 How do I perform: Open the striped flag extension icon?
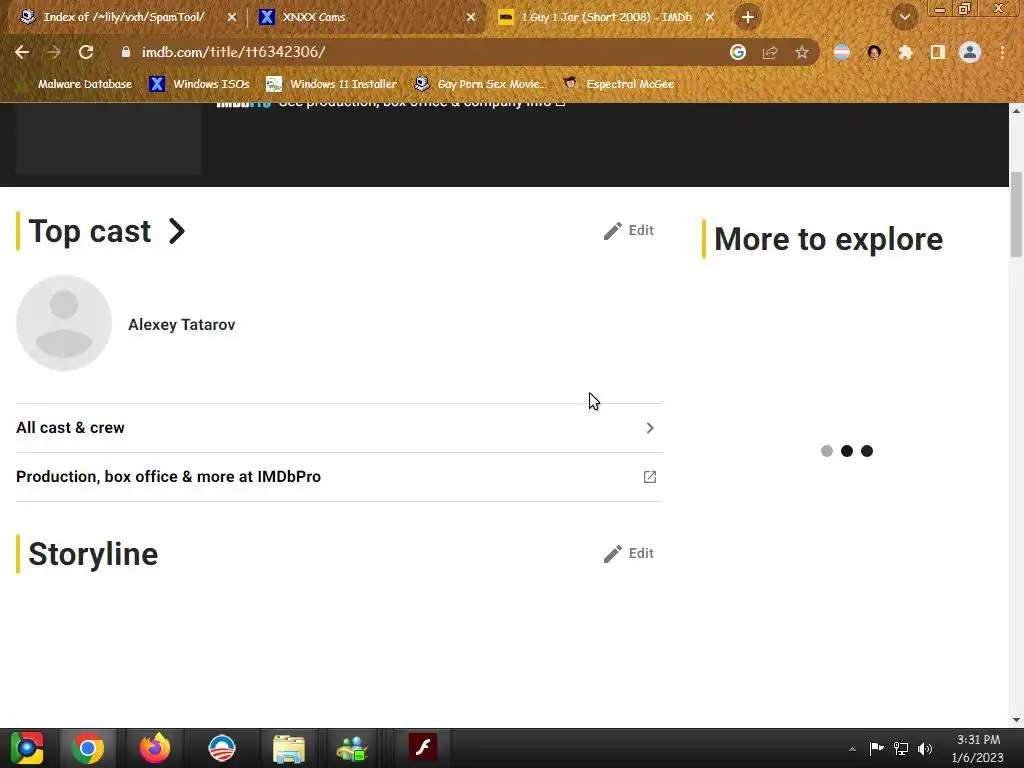click(842, 52)
